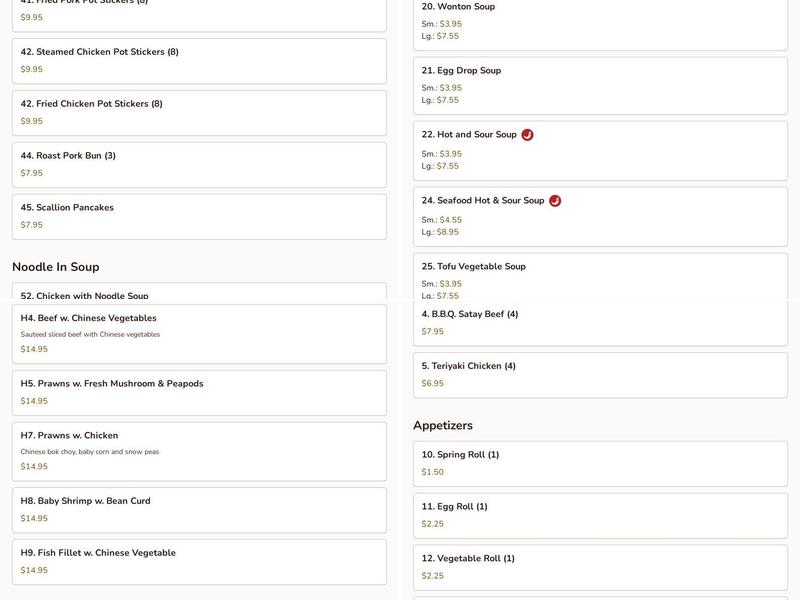Click the Noodle In Soup section heading
The image size is (800, 600).
[x=56, y=267]
